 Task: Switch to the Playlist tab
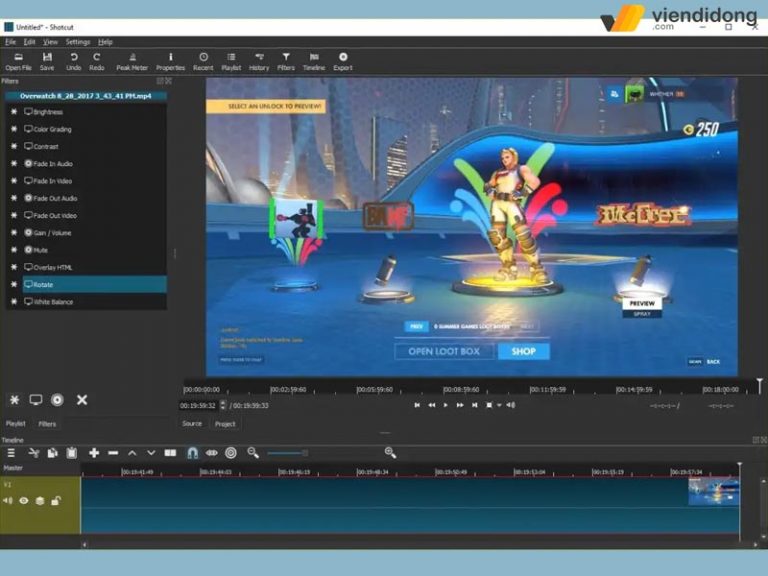pyautogui.click(x=16, y=424)
